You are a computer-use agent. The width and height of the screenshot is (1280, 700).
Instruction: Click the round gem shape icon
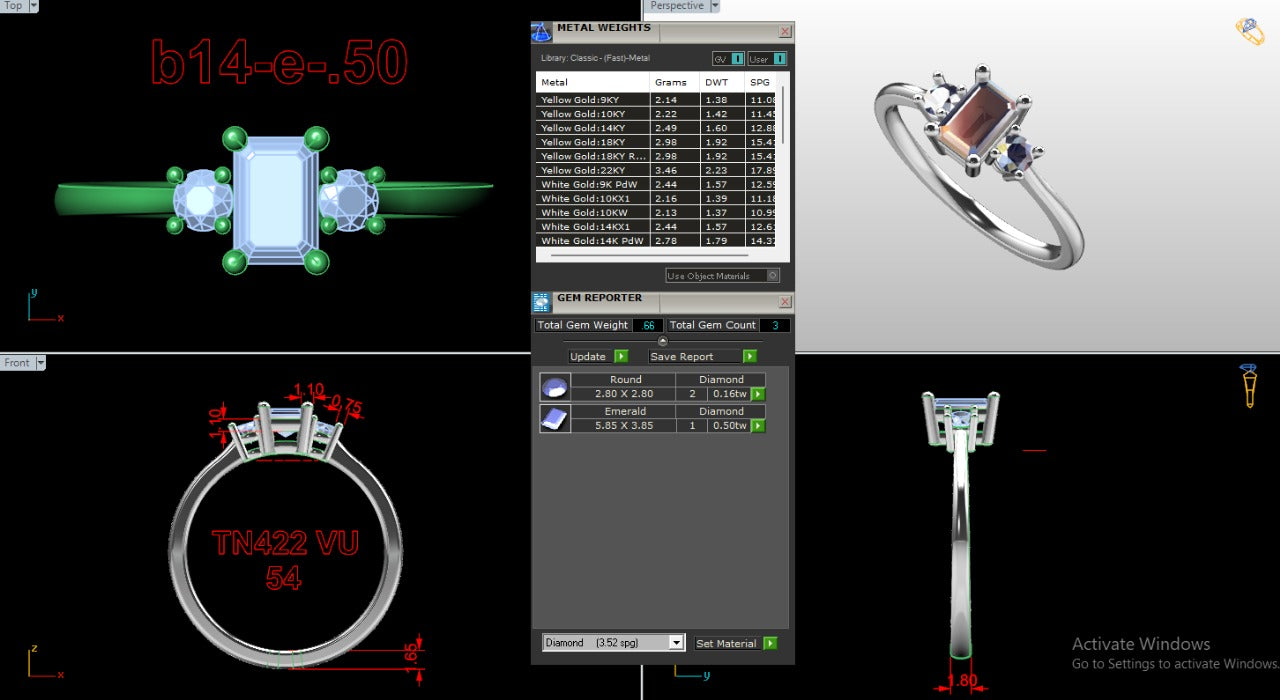(x=554, y=387)
